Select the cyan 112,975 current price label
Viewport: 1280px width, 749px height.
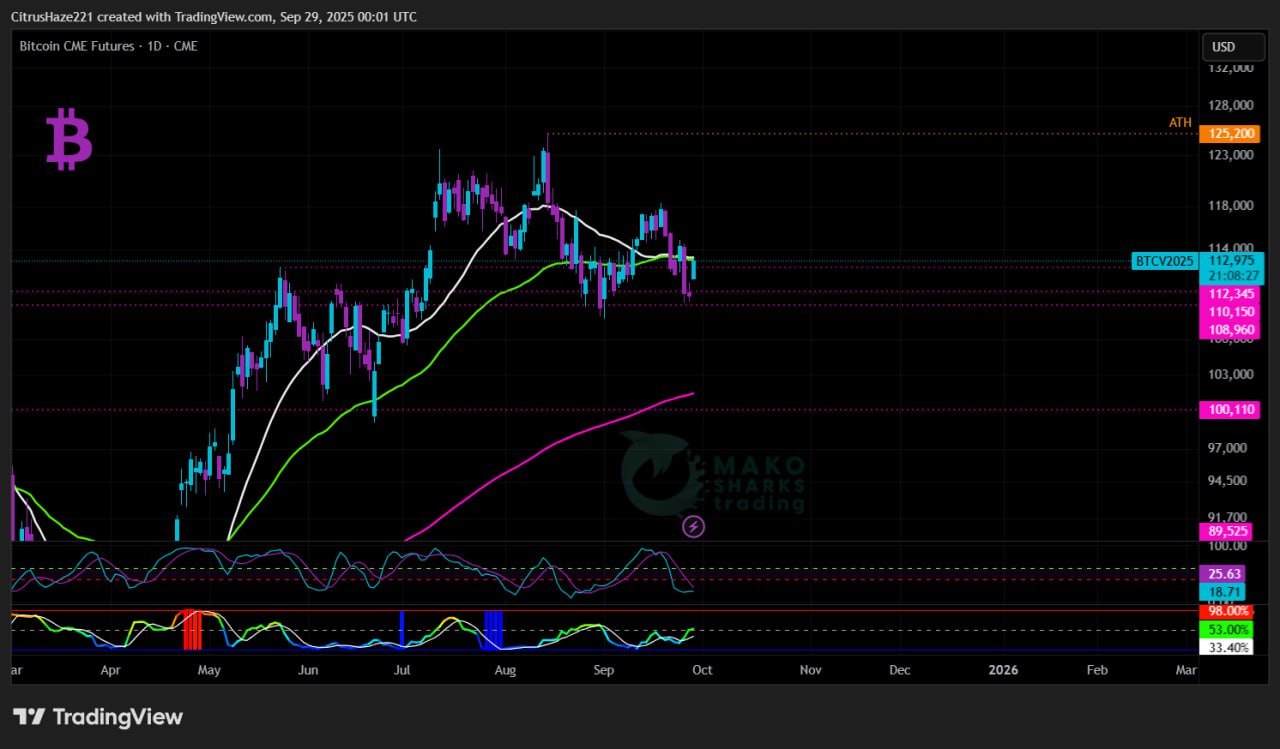1231,261
